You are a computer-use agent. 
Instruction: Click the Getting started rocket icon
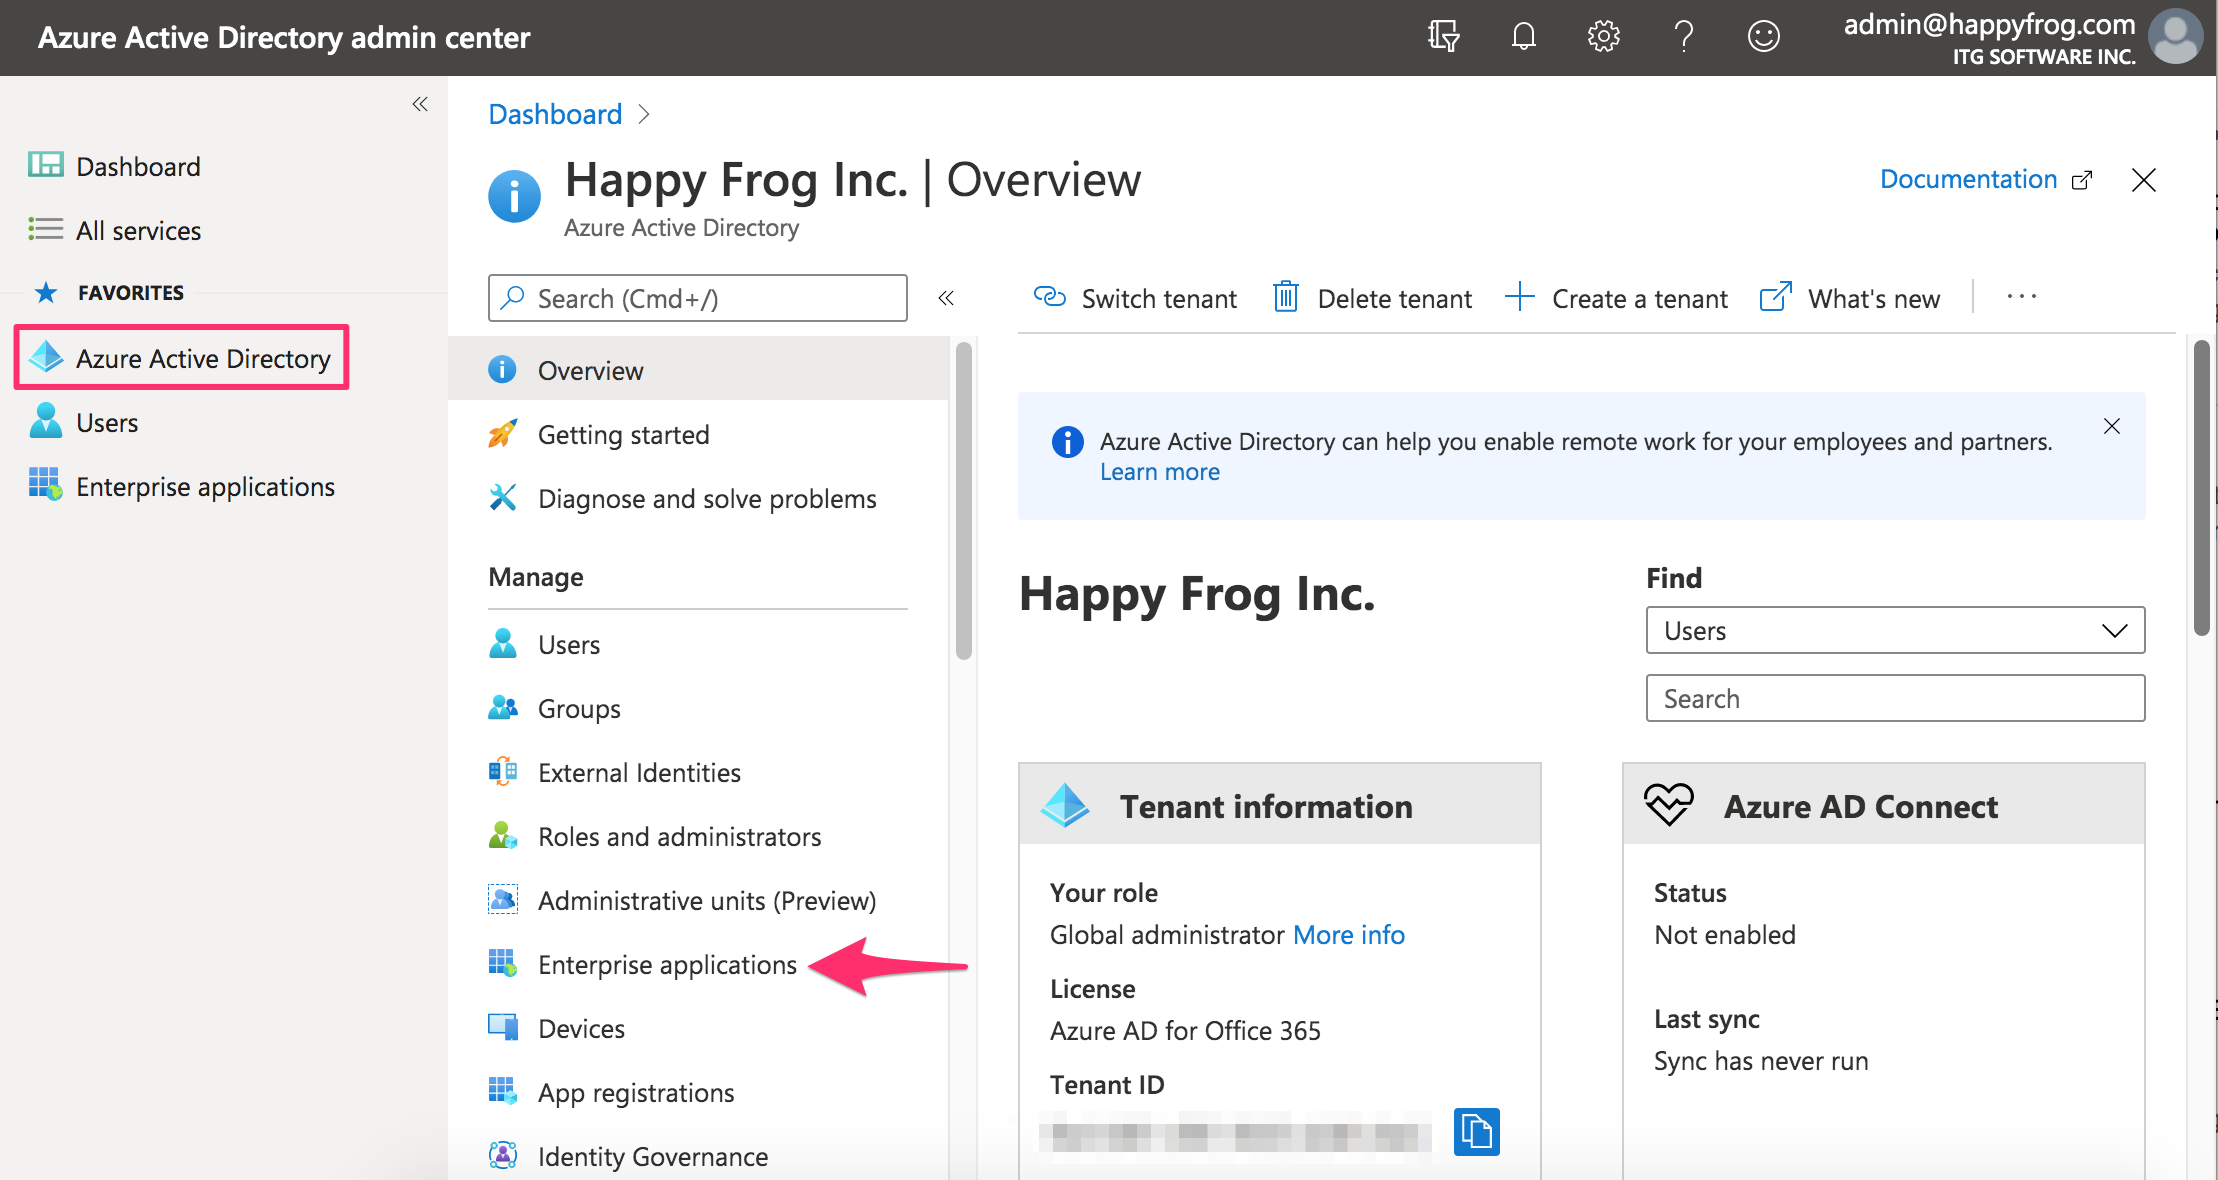click(x=502, y=434)
